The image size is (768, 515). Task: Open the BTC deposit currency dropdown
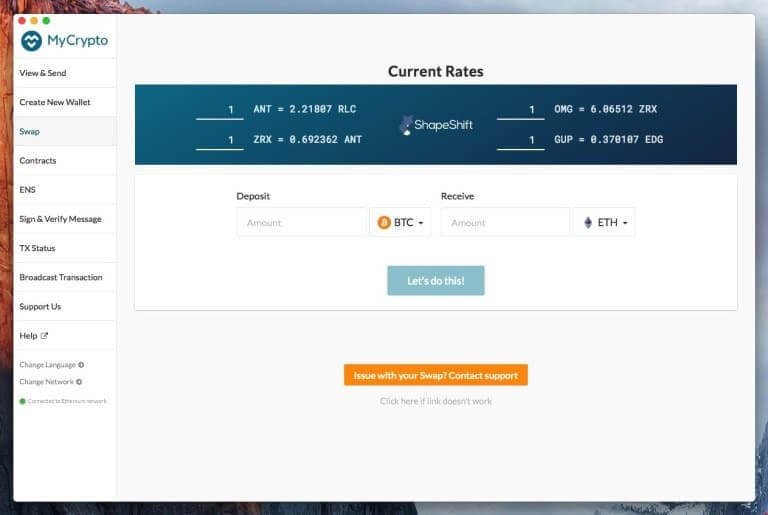pos(401,222)
